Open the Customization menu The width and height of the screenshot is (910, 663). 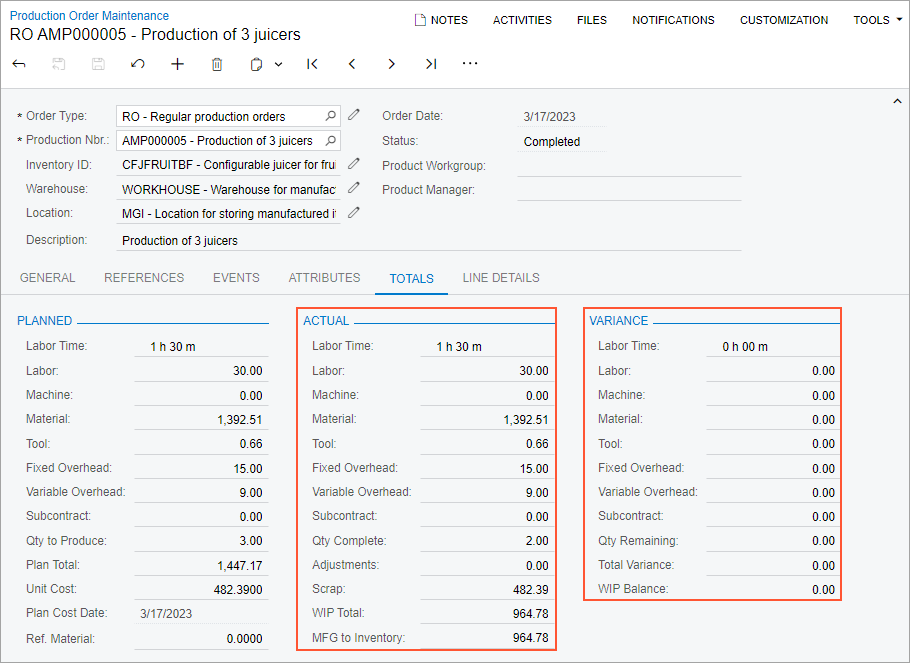coord(783,20)
